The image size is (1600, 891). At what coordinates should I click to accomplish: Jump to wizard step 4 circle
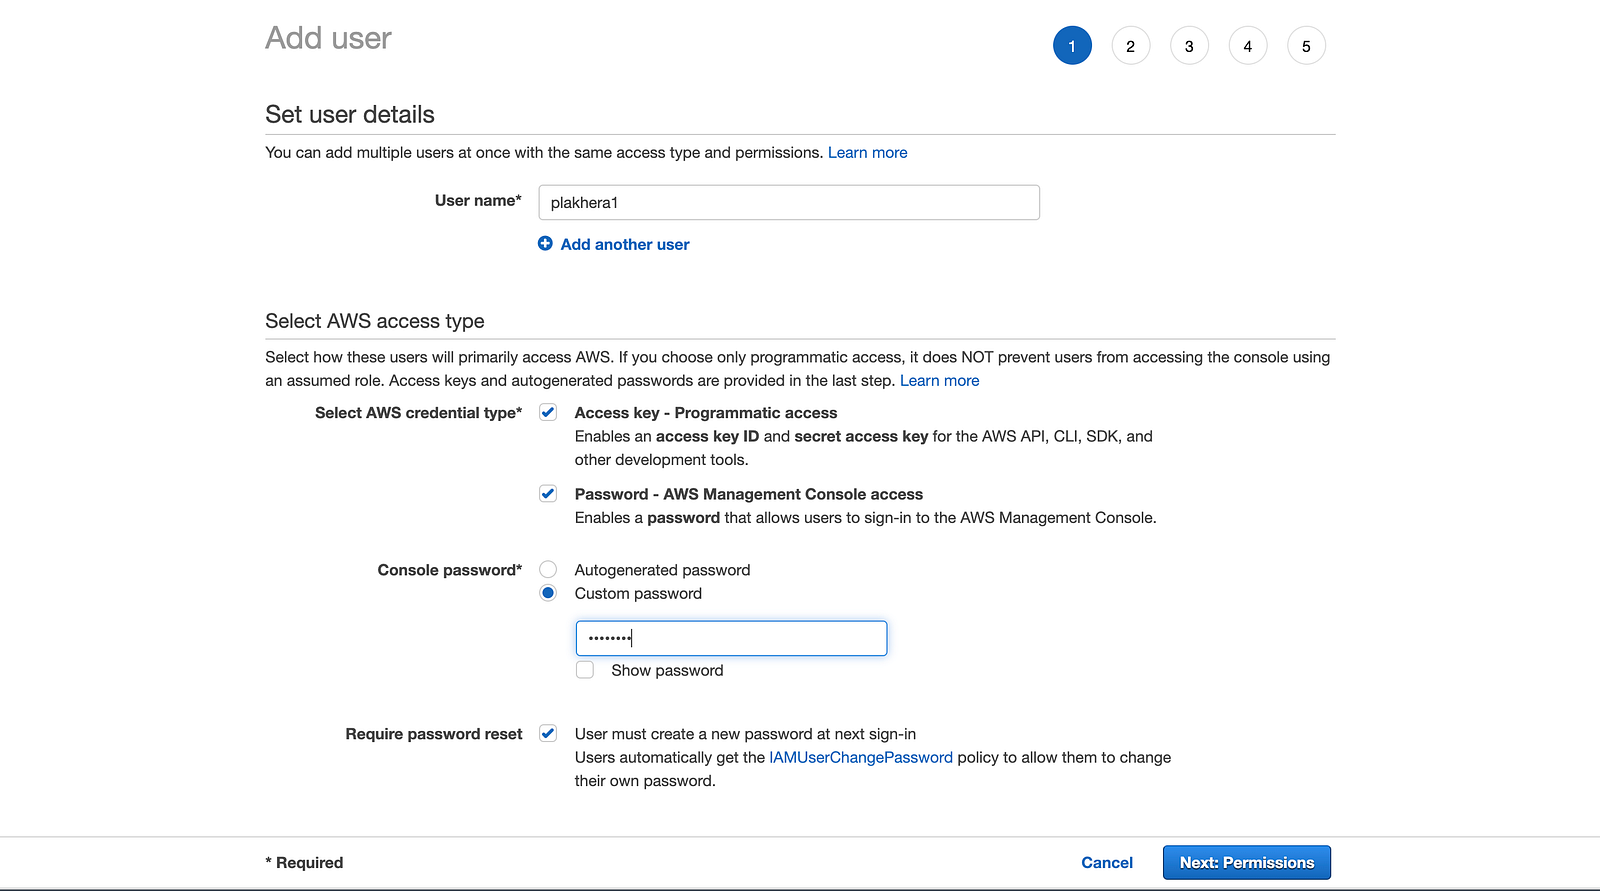pos(1248,46)
